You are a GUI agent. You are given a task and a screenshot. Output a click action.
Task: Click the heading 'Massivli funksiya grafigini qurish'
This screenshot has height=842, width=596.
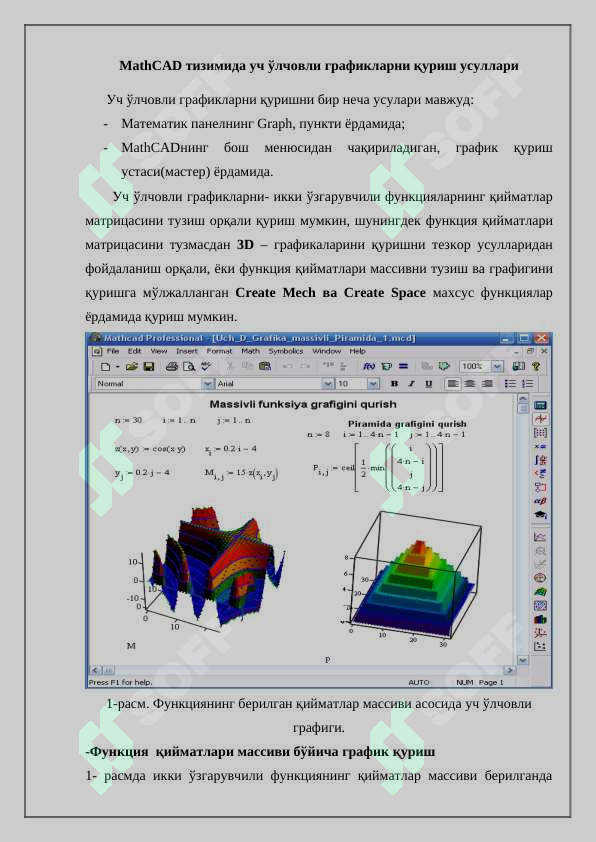(303, 404)
